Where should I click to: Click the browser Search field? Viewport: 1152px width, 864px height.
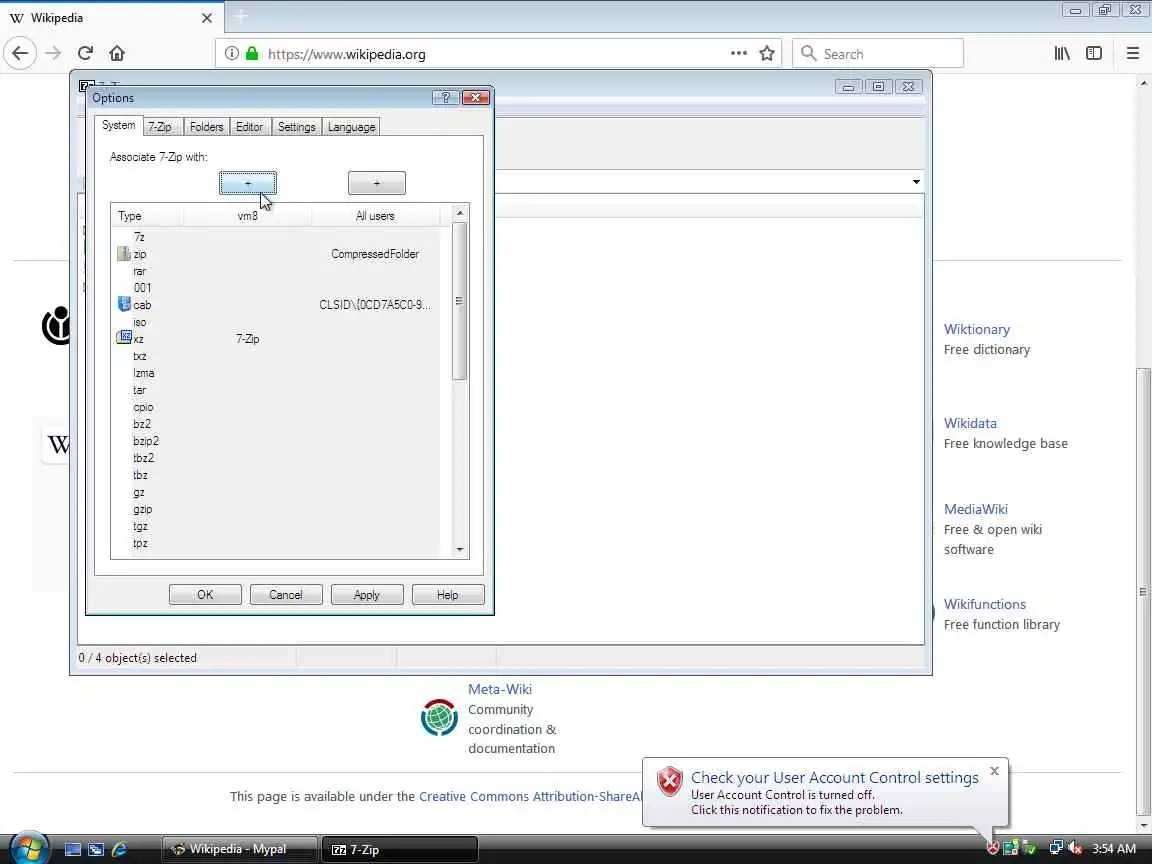tap(878, 53)
